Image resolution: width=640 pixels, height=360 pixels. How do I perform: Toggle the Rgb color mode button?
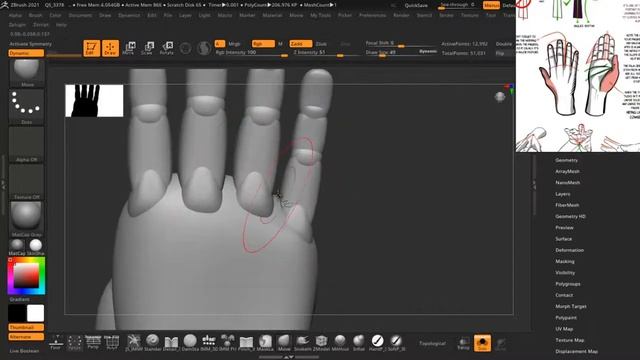263,44
